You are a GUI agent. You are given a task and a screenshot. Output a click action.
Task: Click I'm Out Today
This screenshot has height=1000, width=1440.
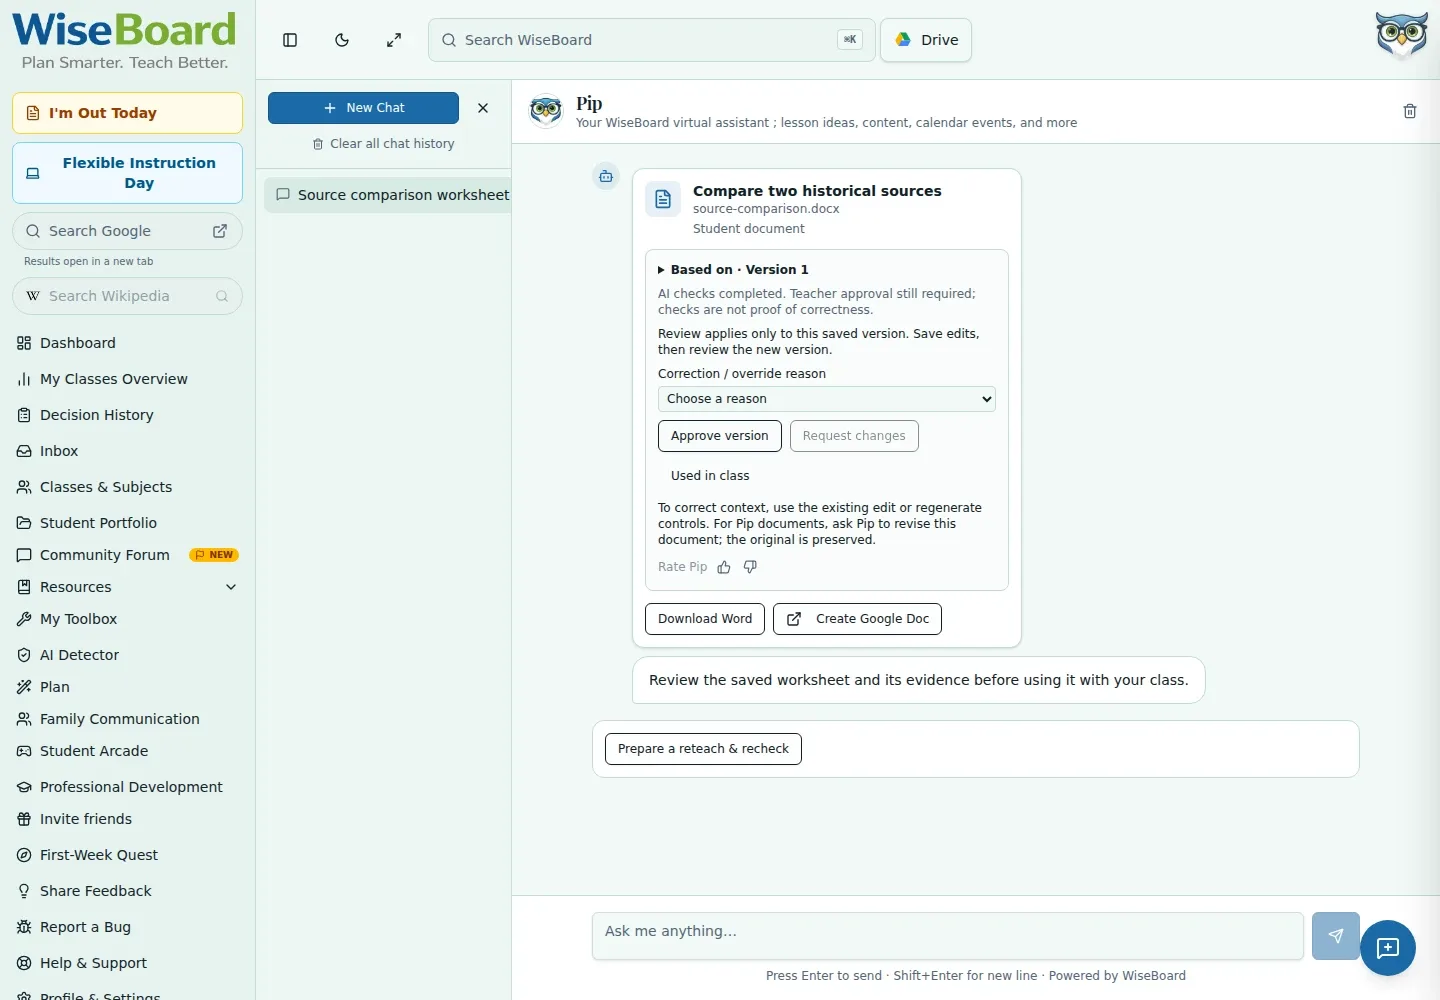[x=127, y=113]
